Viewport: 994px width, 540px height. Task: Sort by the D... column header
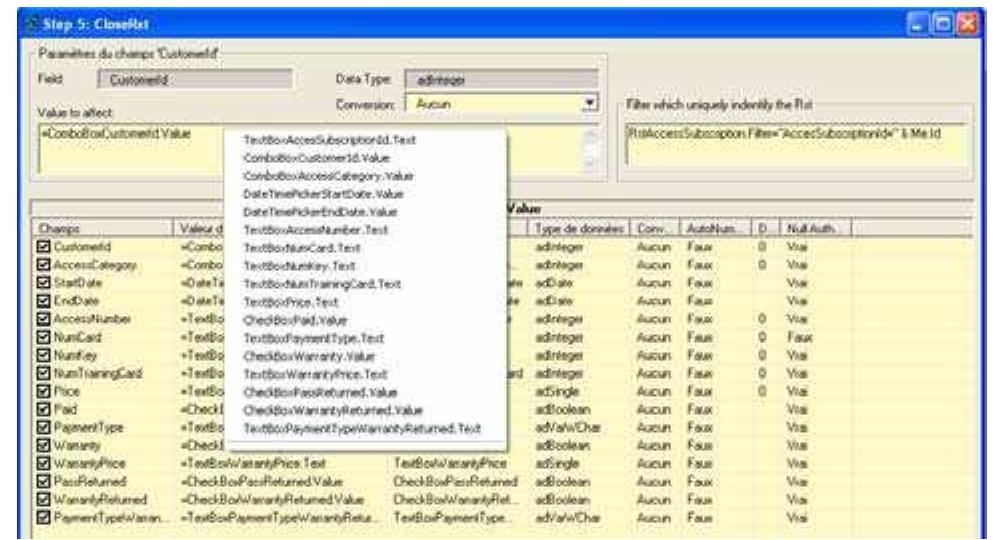pos(765,228)
